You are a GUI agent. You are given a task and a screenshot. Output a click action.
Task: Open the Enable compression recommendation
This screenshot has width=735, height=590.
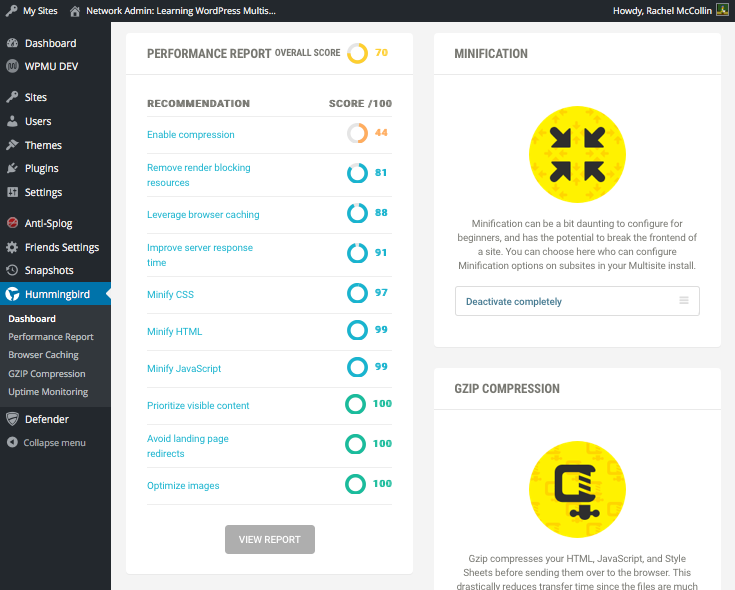click(x=191, y=134)
